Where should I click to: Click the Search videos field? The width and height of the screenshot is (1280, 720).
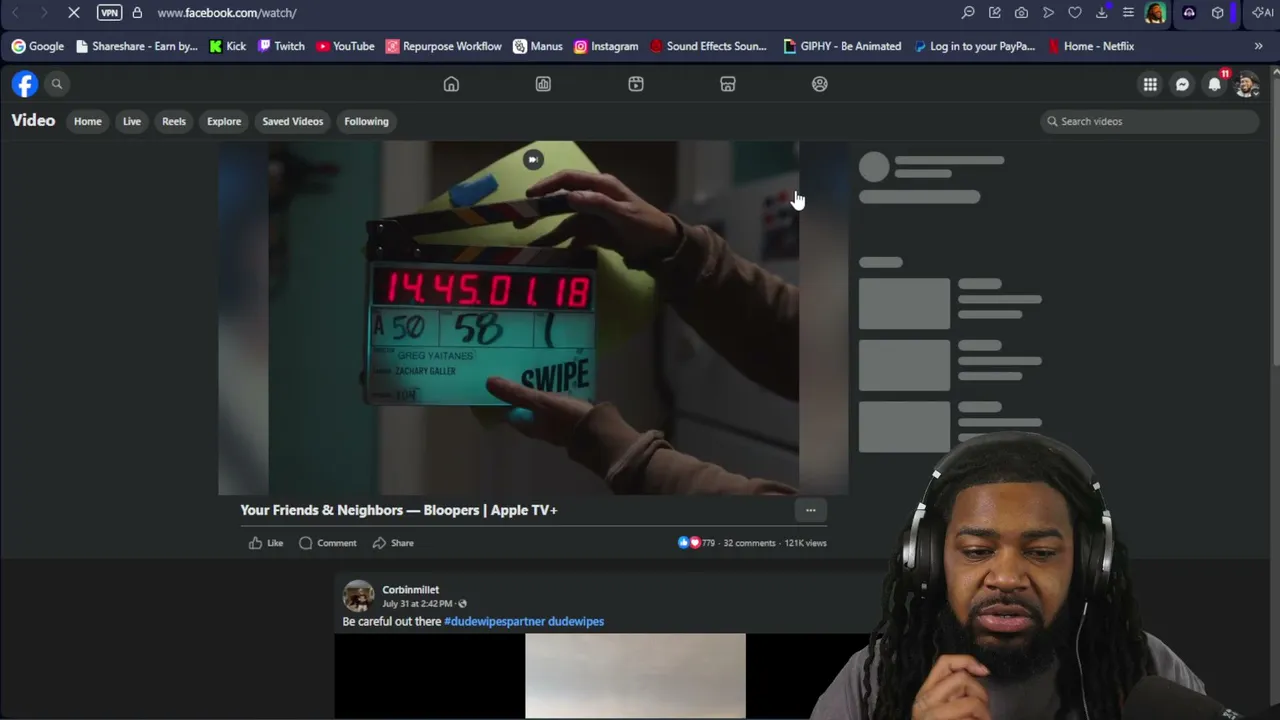[1148, 121]
